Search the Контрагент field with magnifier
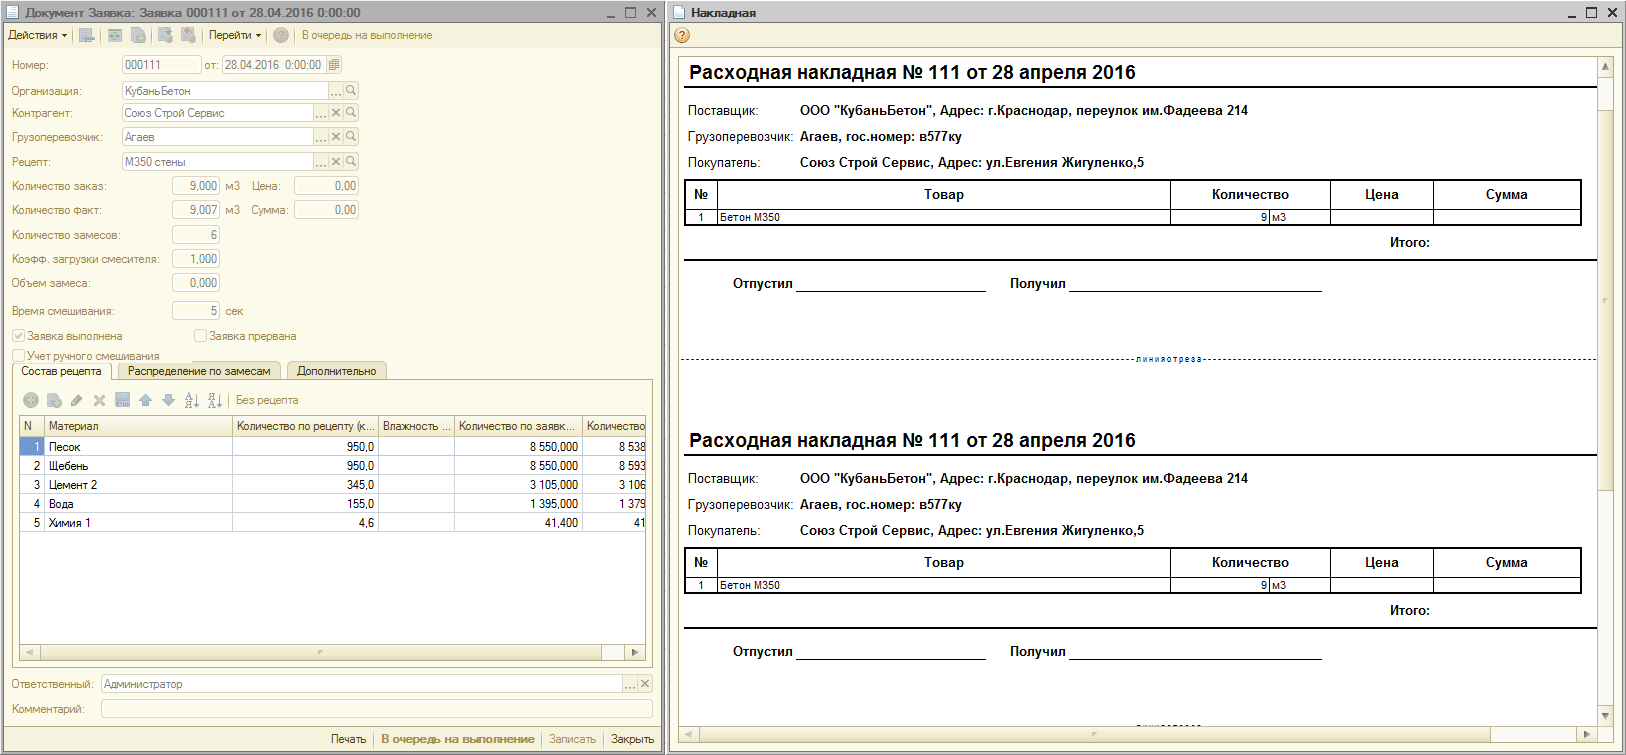Viewport: 1626px width, 755px height. pos(351,113)
